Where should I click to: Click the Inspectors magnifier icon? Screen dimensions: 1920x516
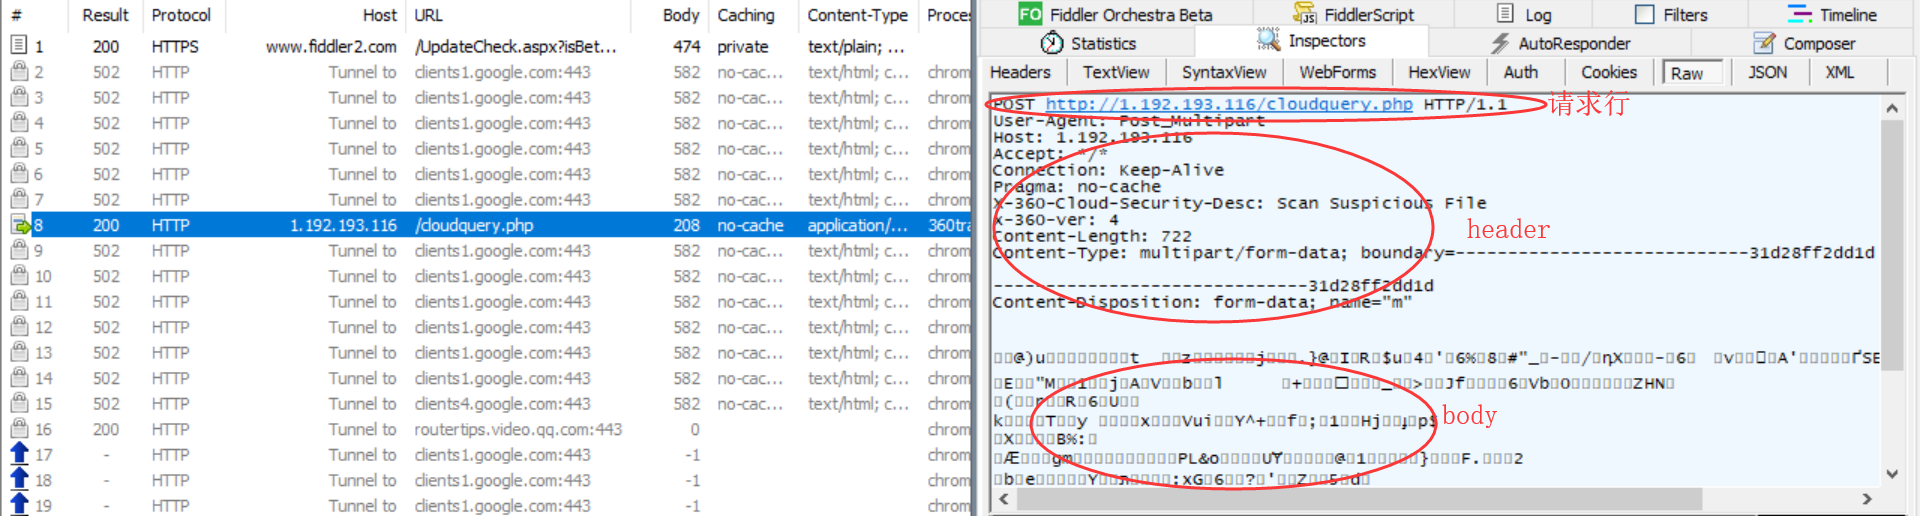[x=1268, y=40]
